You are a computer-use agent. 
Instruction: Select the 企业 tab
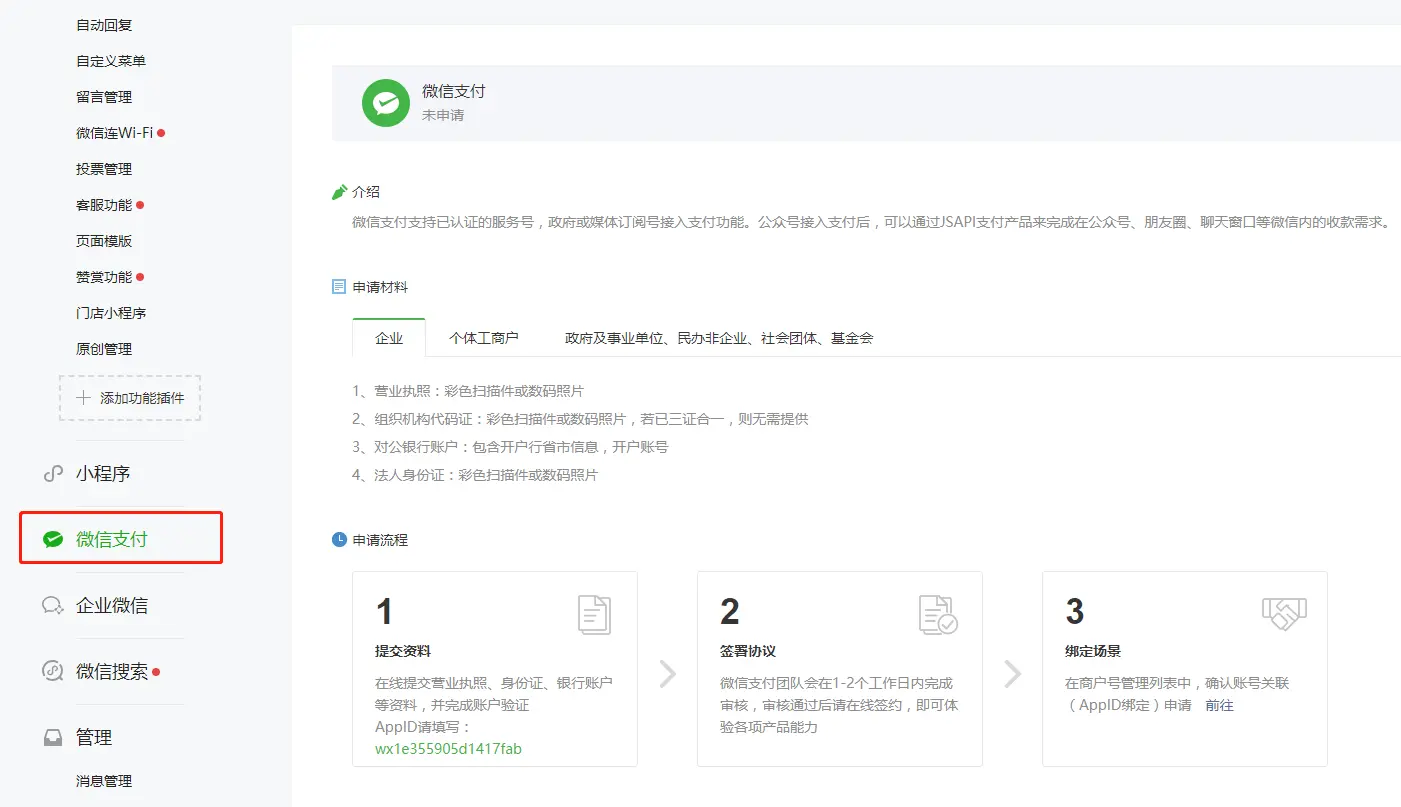click(389, 338)
